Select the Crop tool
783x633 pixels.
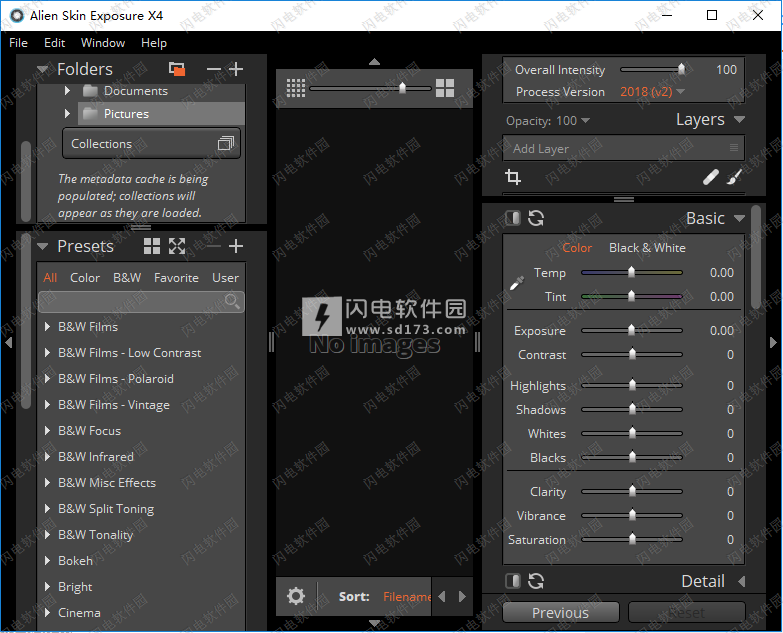pyautogui.click(x=513, y=177)
